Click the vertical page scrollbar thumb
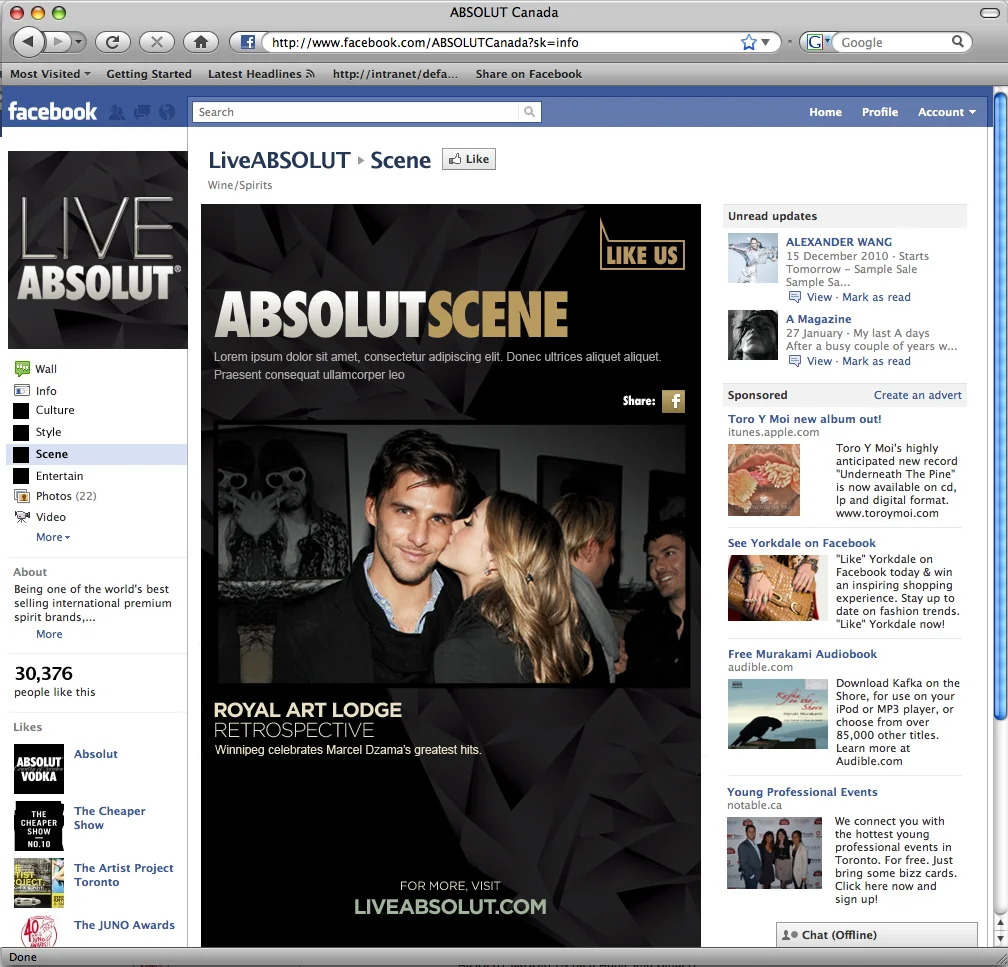The image size is (1008, 967). point(1000,408)
